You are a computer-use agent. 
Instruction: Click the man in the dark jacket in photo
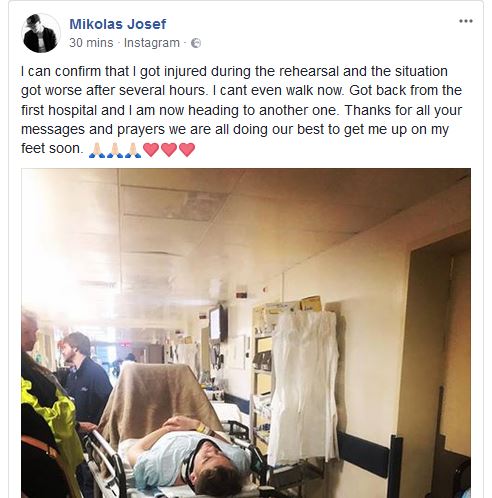tap(86, 377)
